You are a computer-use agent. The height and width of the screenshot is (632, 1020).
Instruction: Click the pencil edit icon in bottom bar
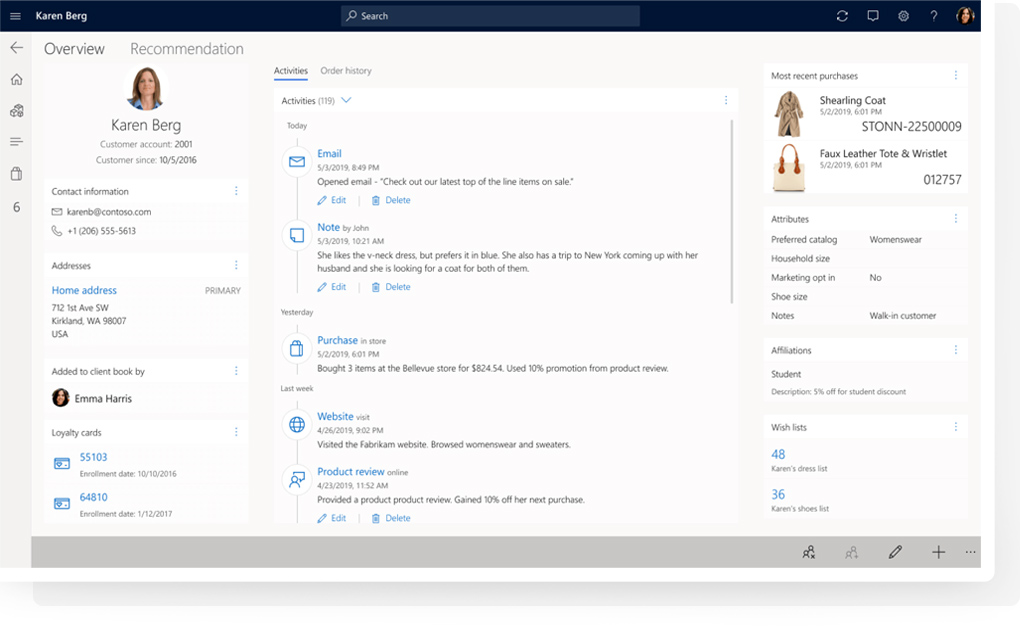[x=895, y=552]
